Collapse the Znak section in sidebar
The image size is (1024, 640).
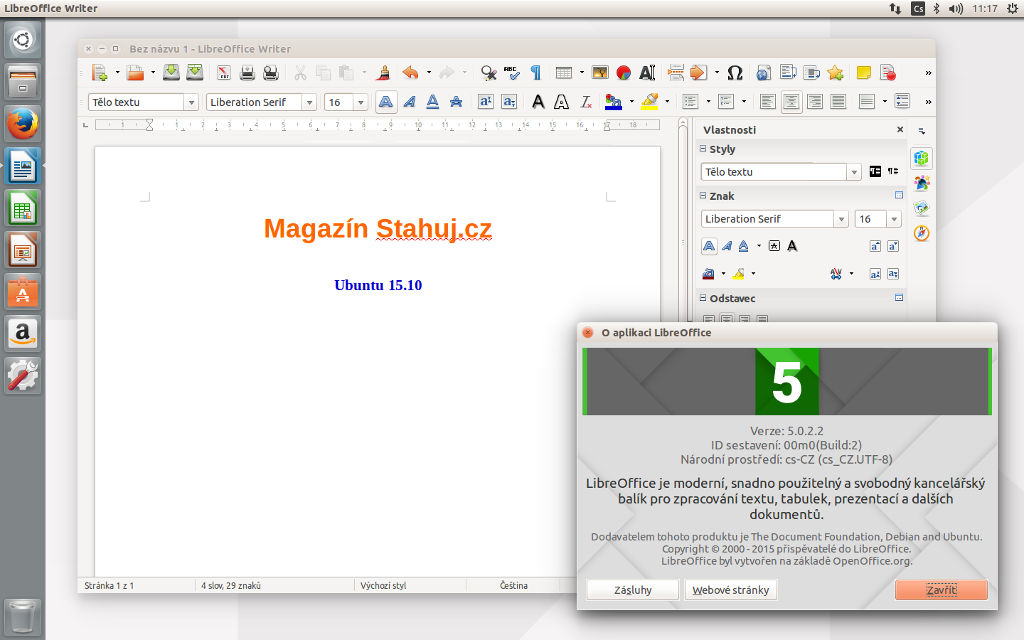tap(703, 195)
